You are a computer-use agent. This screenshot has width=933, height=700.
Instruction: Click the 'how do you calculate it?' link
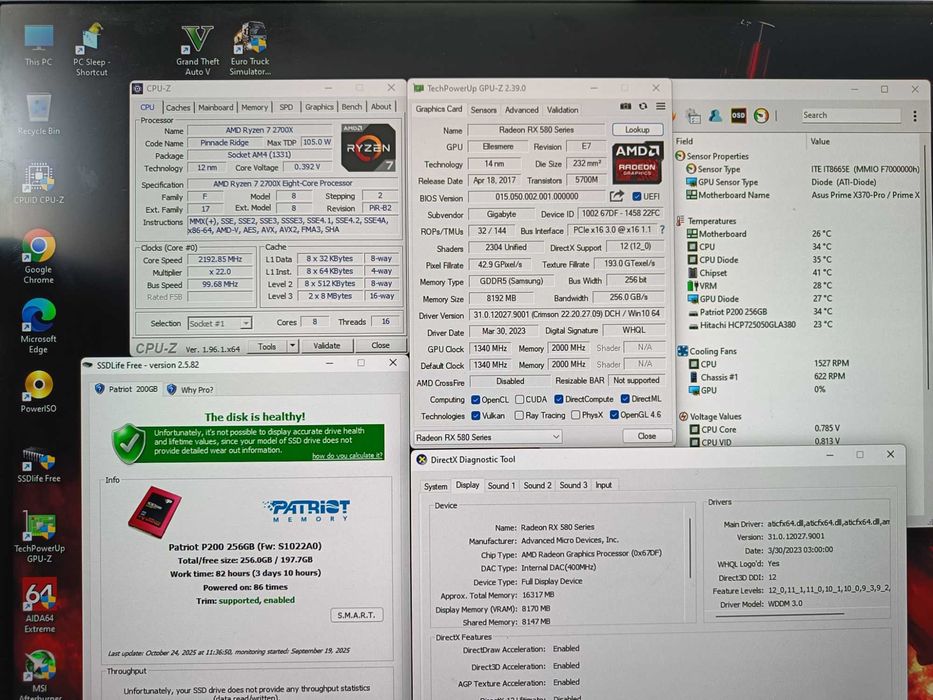[x=347, y=455]
